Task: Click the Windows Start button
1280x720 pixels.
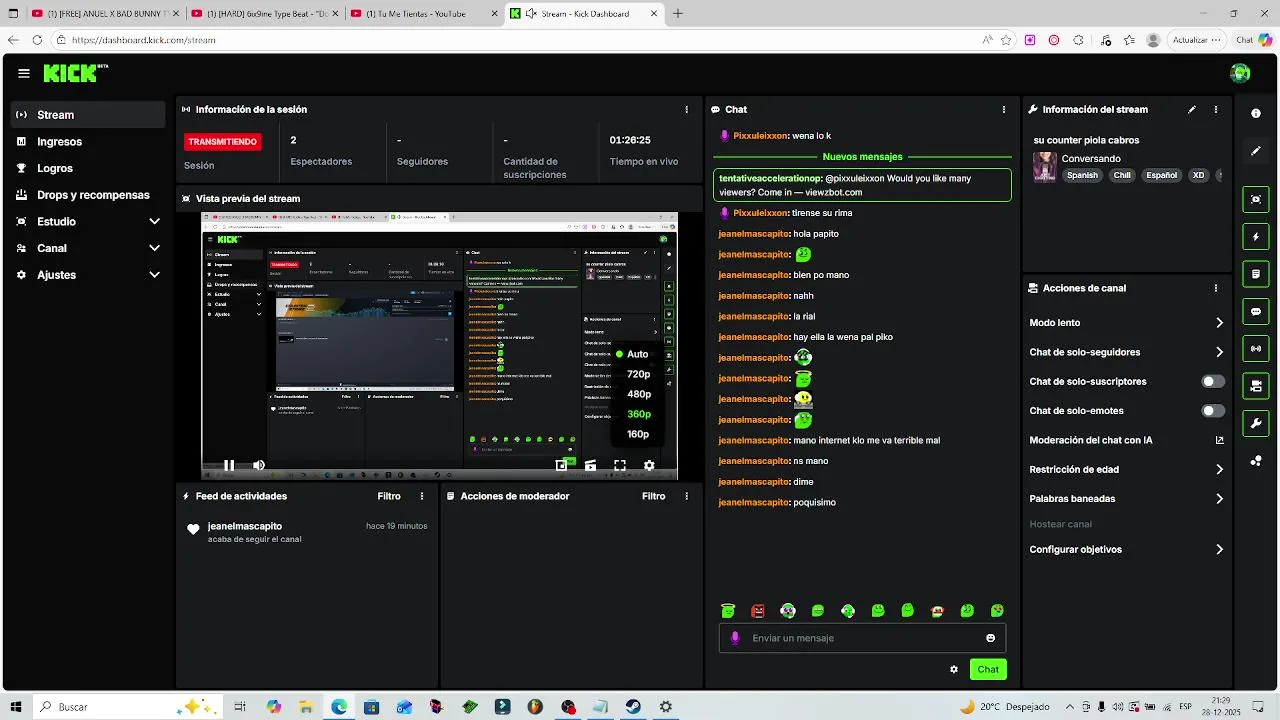Action: (16, 707)
